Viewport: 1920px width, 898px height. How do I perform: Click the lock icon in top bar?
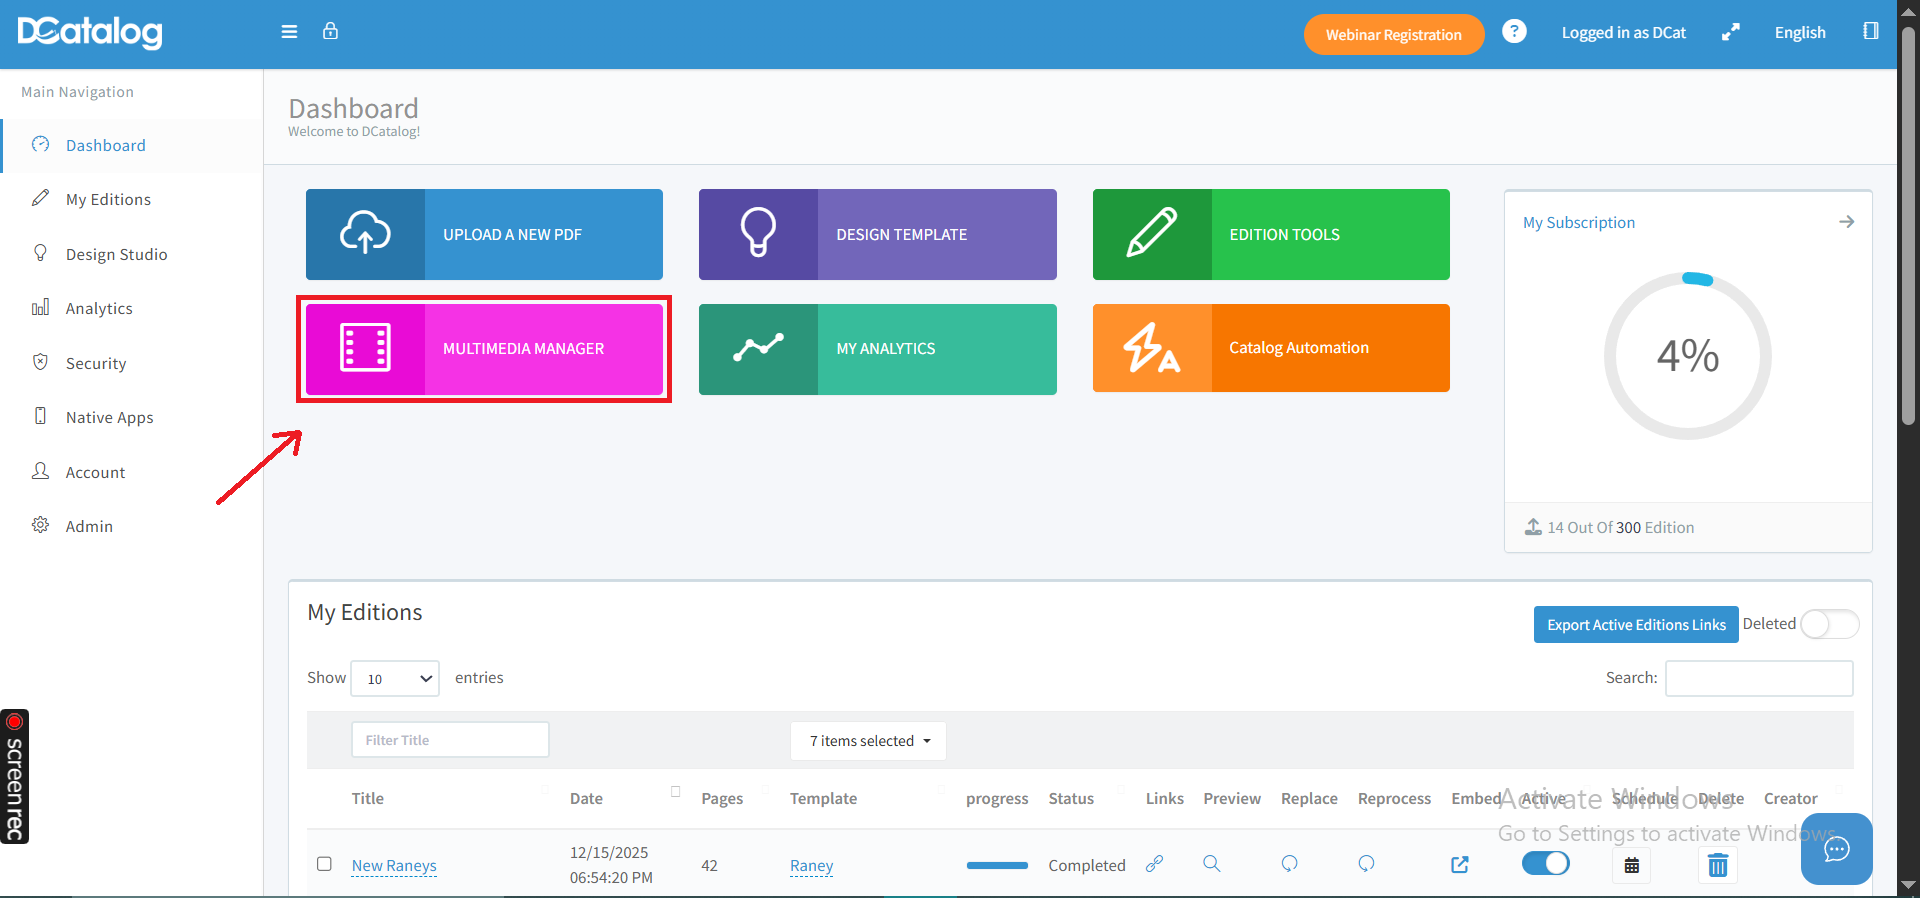coord(330,32)
